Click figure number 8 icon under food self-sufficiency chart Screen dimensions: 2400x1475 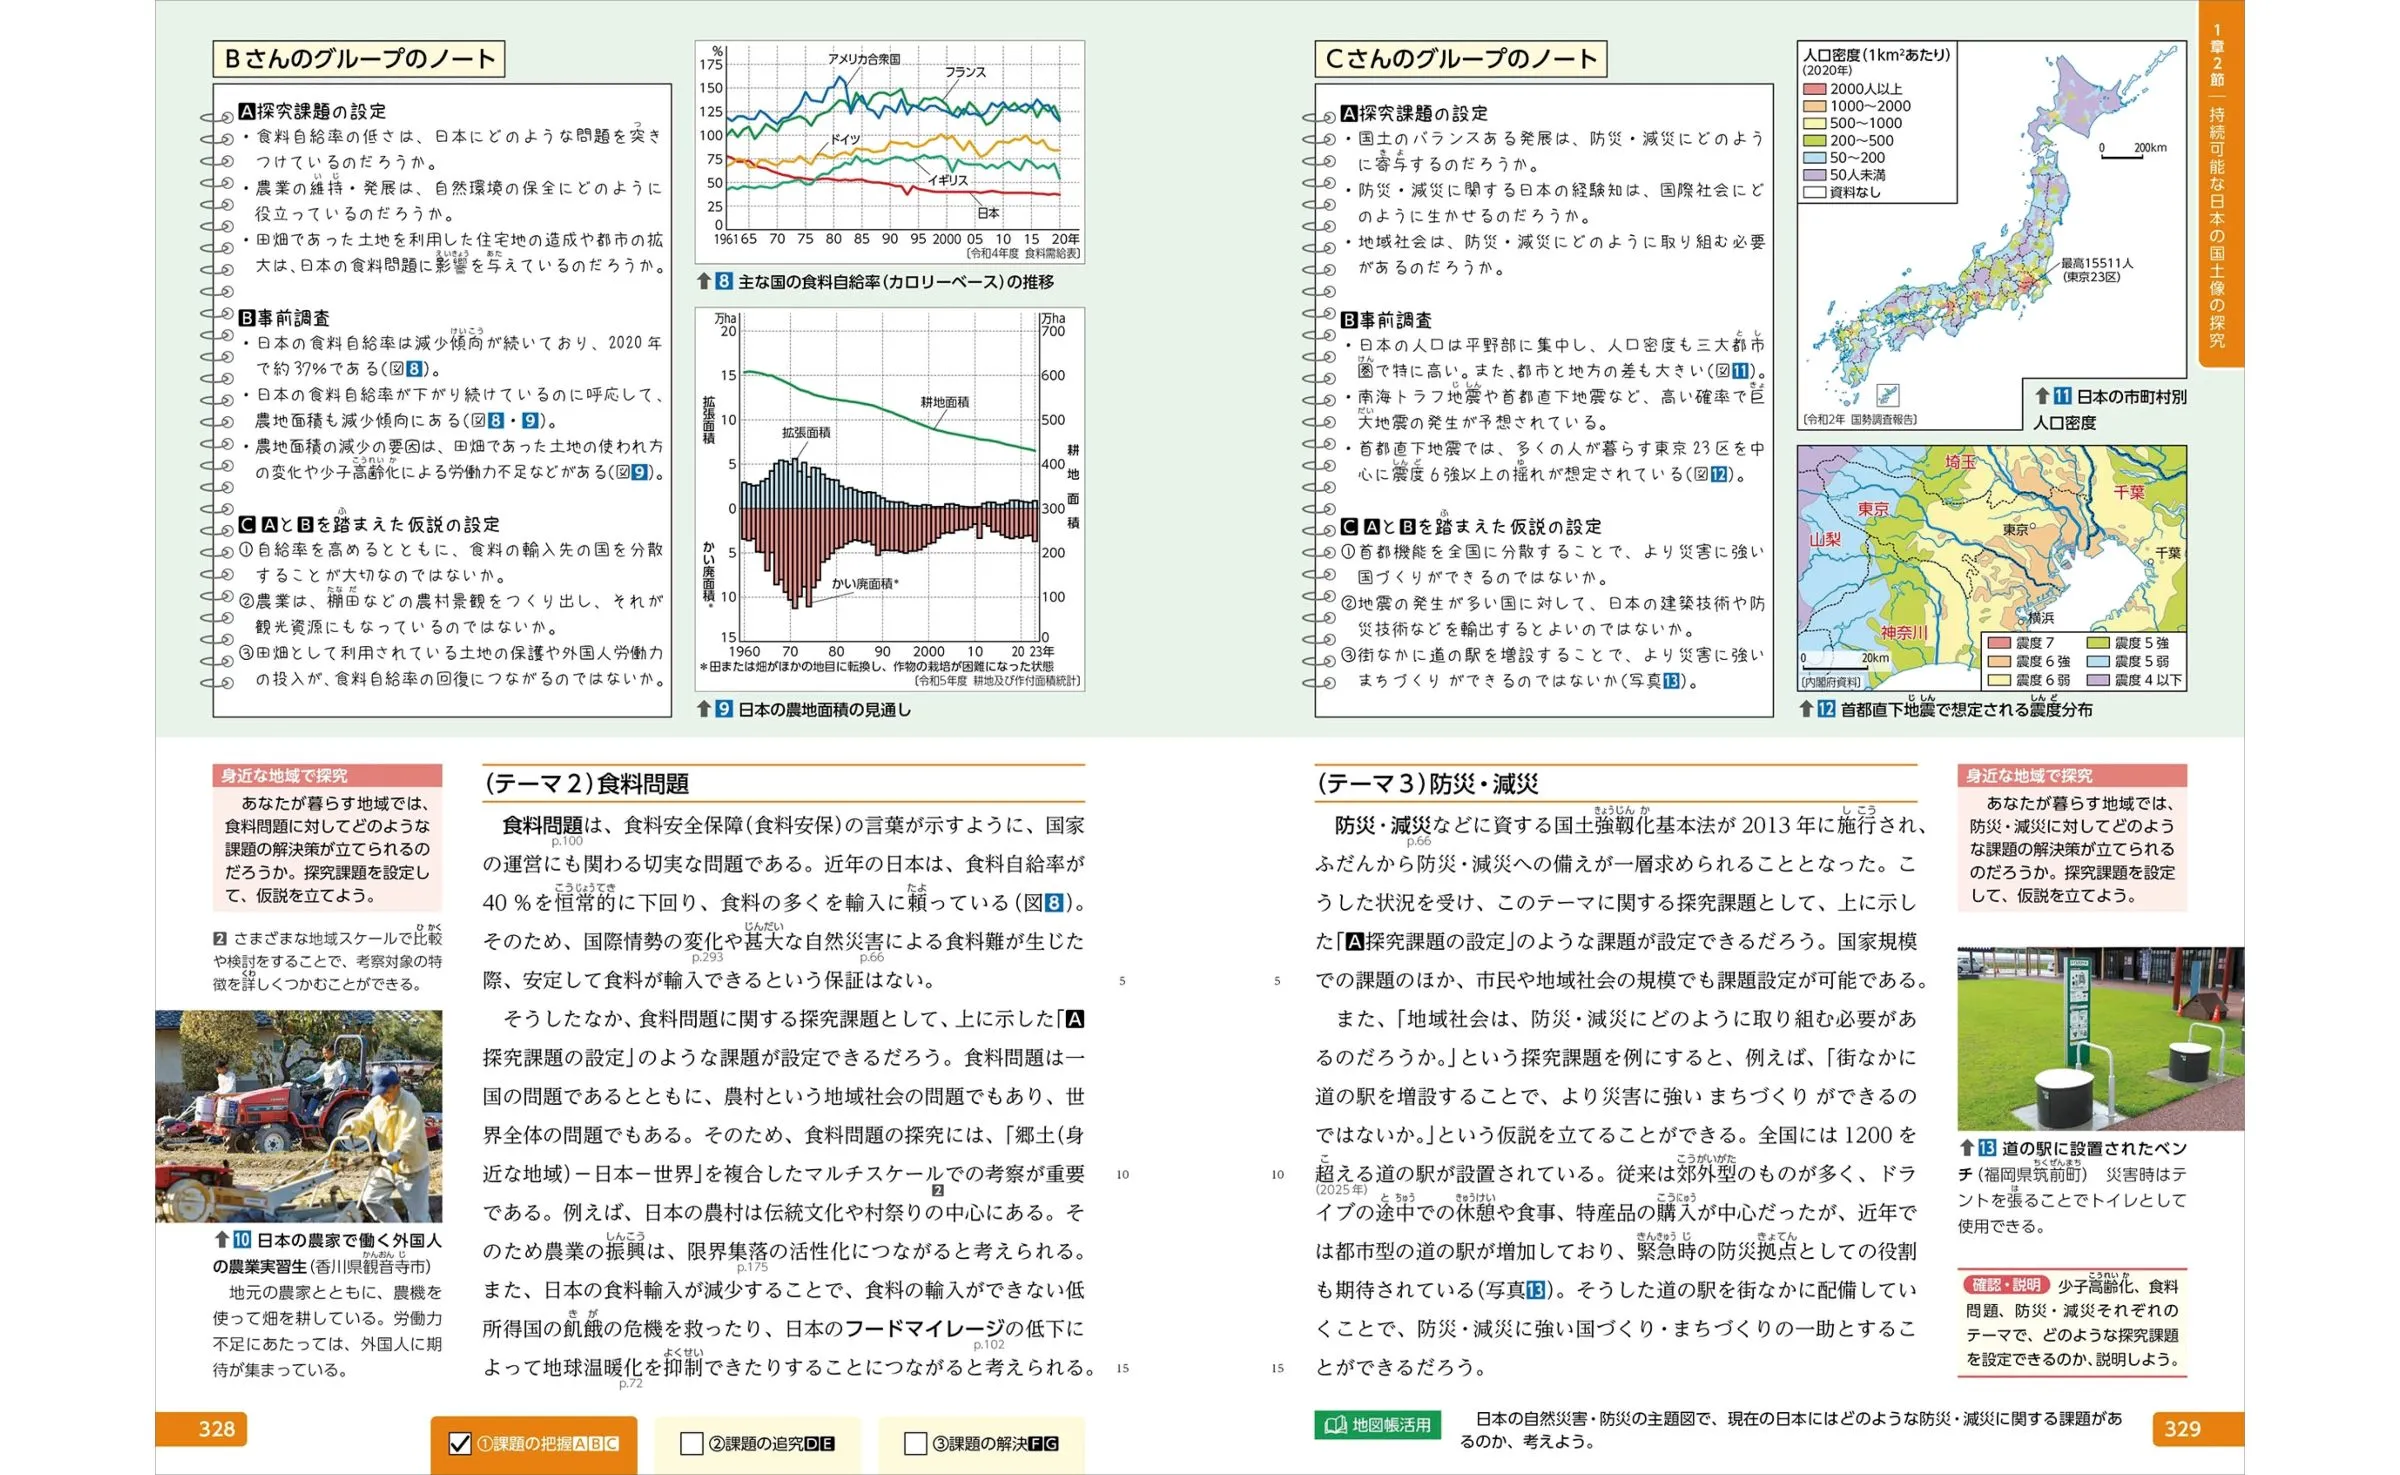724,282
